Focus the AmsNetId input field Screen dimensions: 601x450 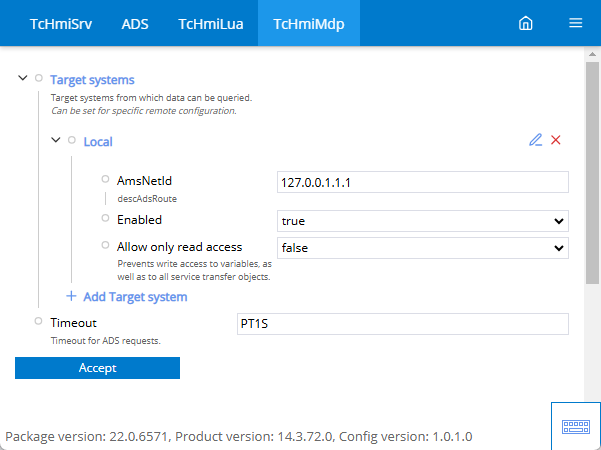(423, 182)
